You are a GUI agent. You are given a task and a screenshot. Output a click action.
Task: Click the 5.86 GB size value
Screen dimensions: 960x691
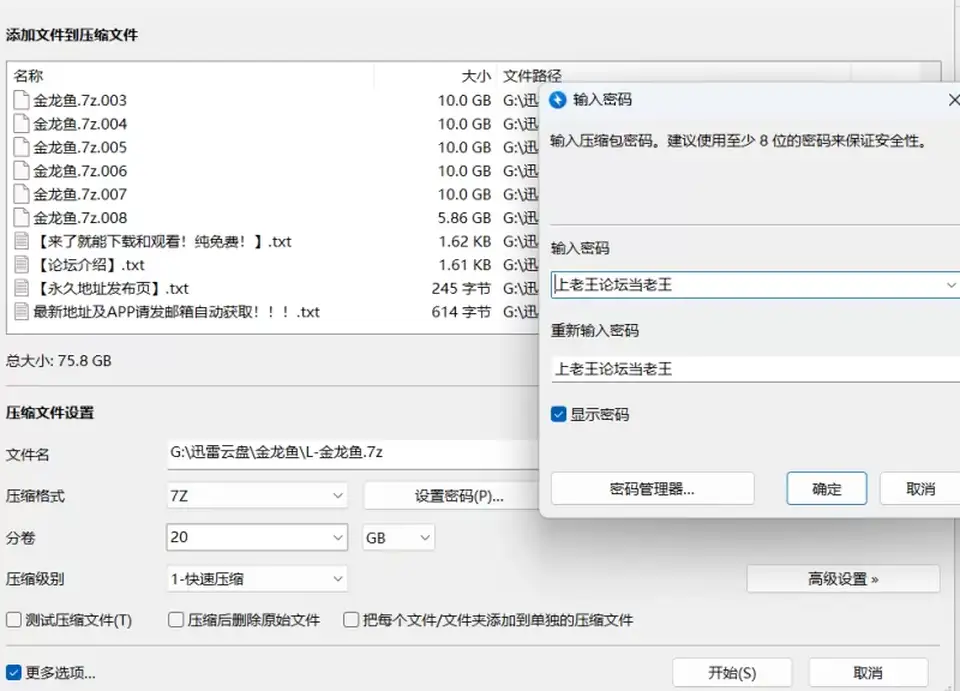[464, 217]
